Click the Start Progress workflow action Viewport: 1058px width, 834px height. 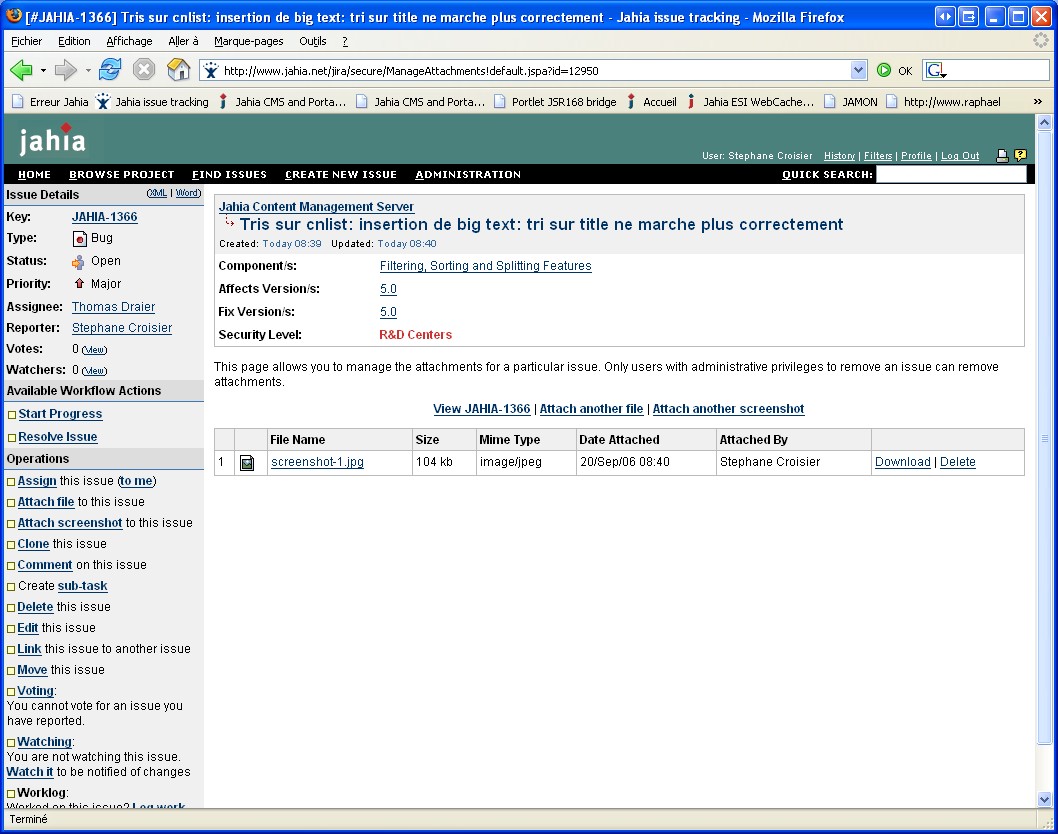(61, 414)
